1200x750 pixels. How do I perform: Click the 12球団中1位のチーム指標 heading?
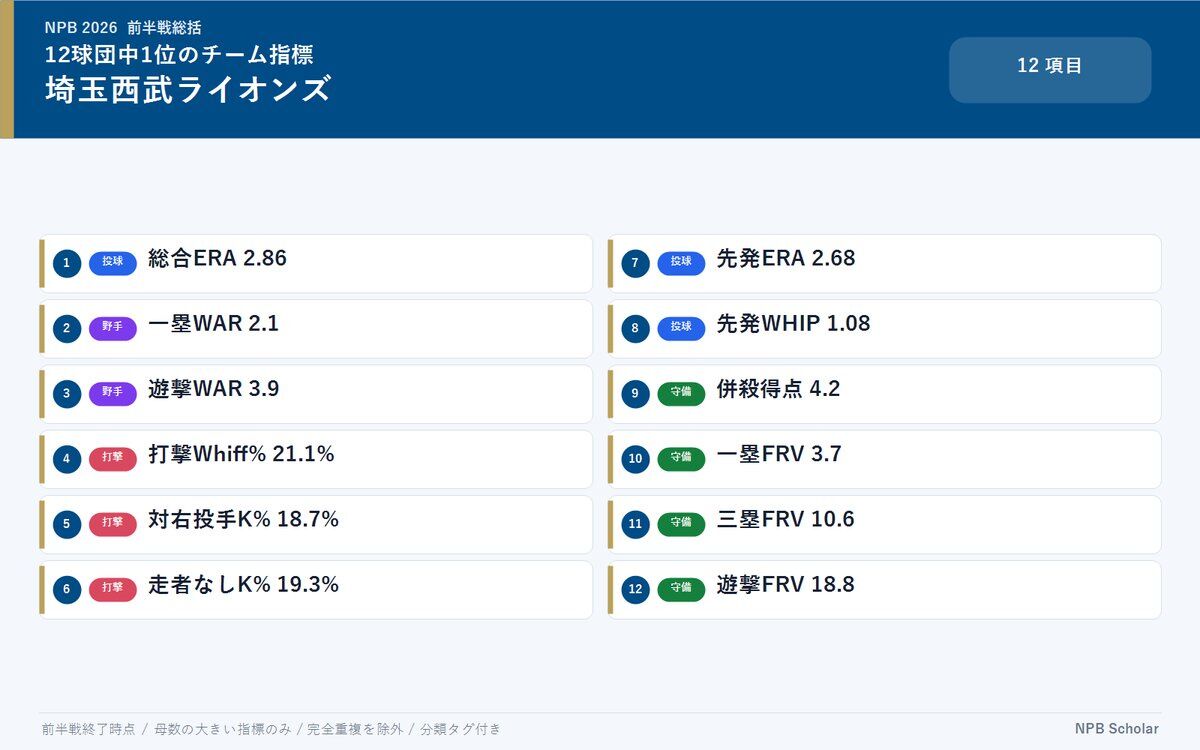click(179, 54)
